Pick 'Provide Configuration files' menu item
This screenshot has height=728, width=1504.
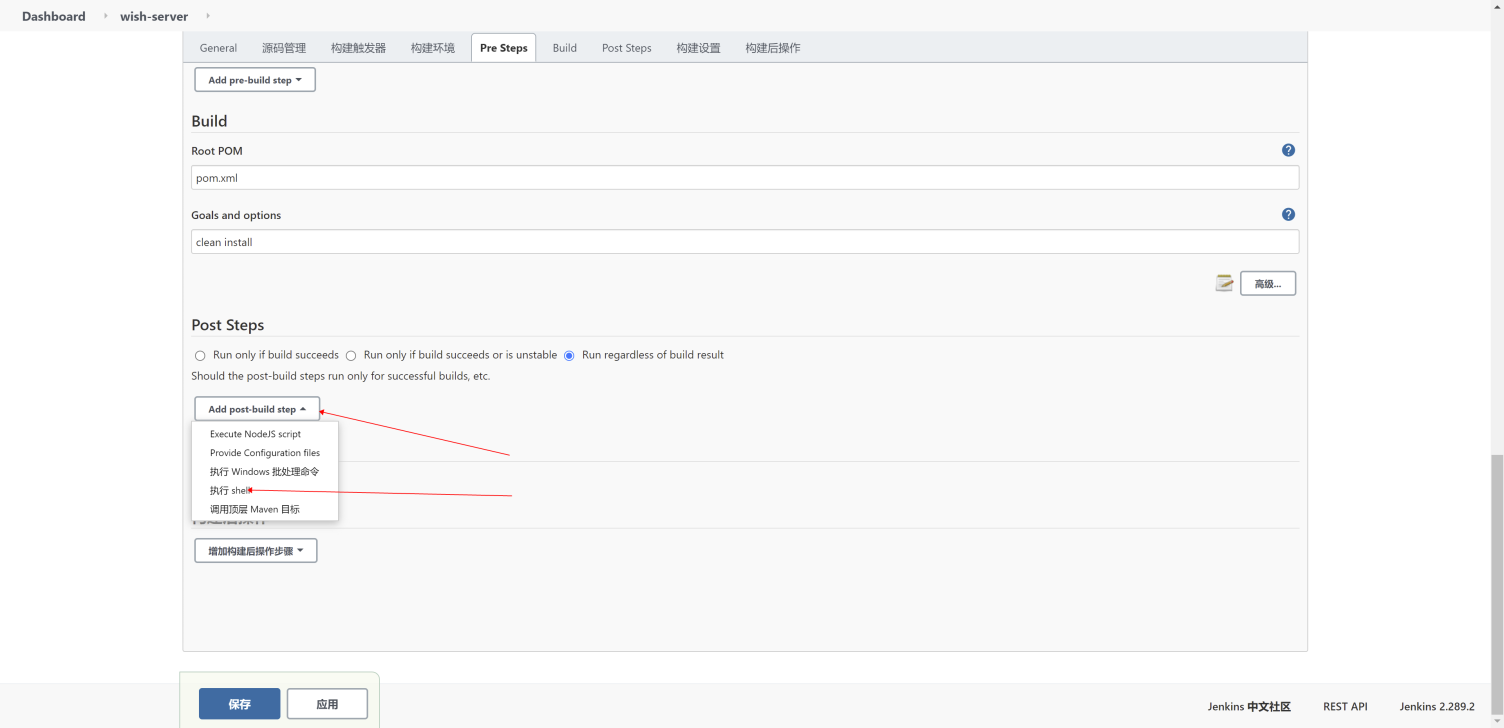click(265, 453)
